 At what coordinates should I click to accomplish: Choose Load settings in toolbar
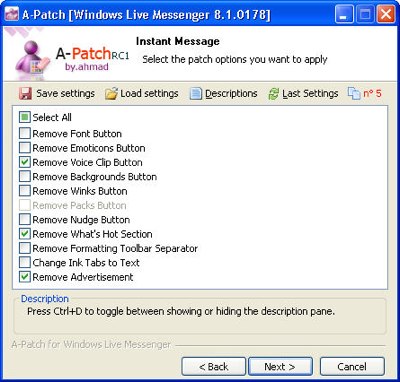(x=142, y=94)
